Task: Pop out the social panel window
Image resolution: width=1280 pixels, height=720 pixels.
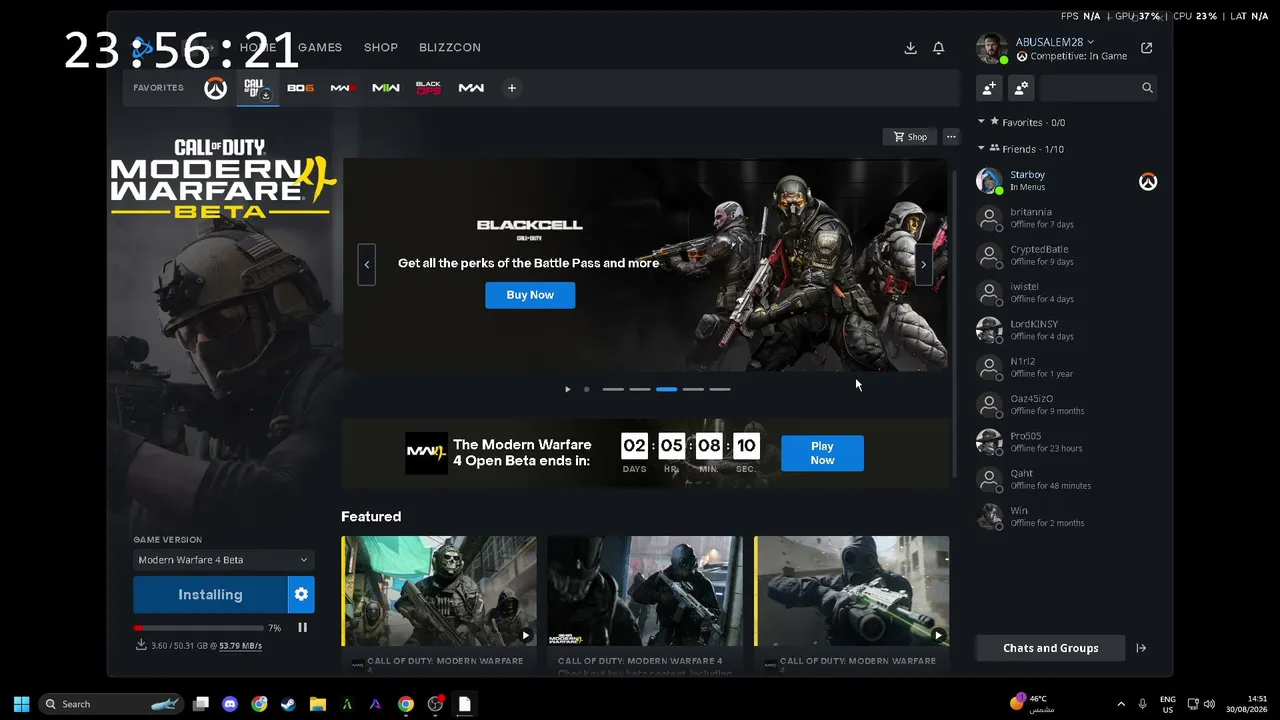Action: (1147, 48)
